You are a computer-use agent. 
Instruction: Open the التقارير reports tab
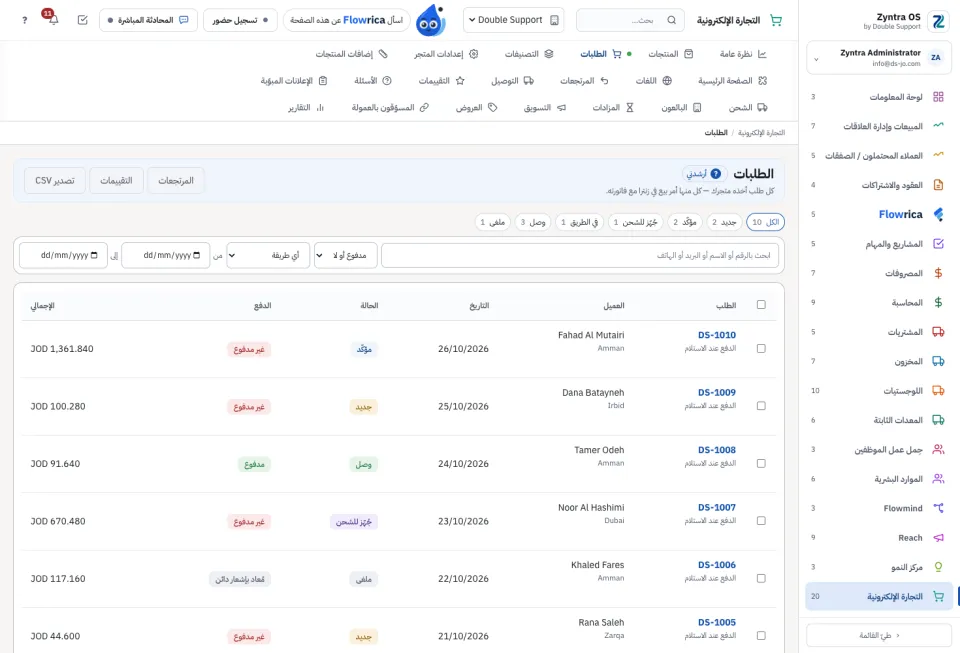[x=306, y=108]
